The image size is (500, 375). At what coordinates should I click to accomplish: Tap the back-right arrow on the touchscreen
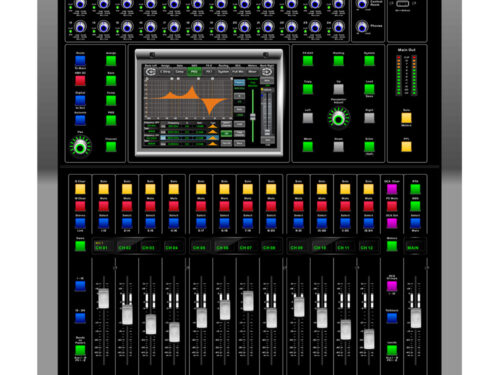(267, 72)
